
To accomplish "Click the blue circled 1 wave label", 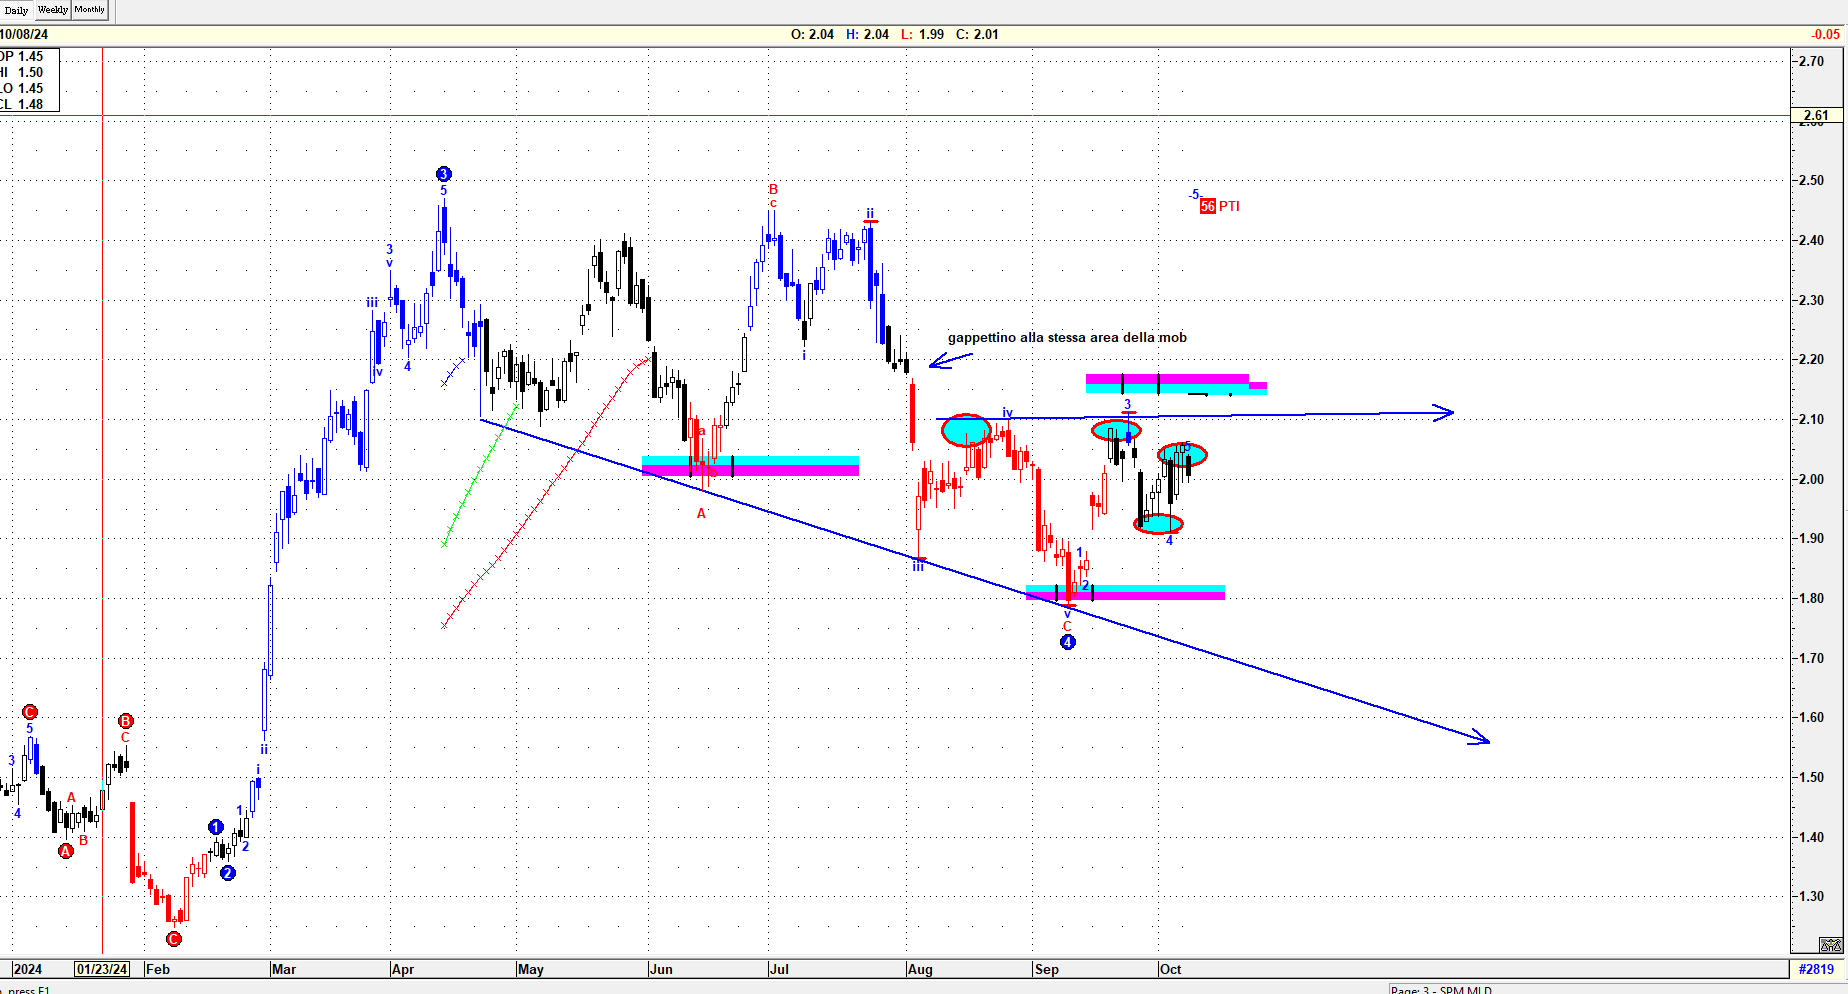I will (216, 827).
